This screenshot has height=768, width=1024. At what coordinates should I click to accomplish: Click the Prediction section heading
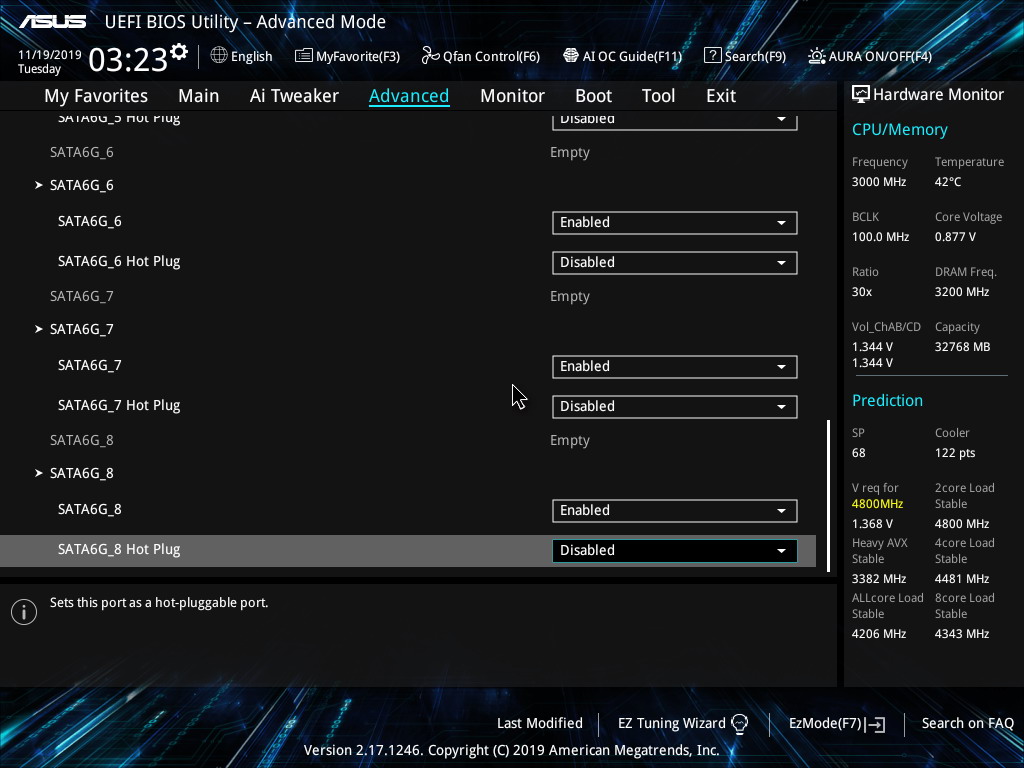[887, 400]
